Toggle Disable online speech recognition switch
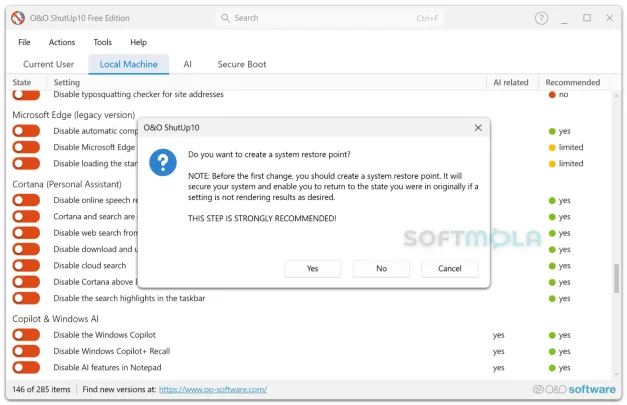The width and height of the screenshot is (627, 405). click(x=26, y=200)
